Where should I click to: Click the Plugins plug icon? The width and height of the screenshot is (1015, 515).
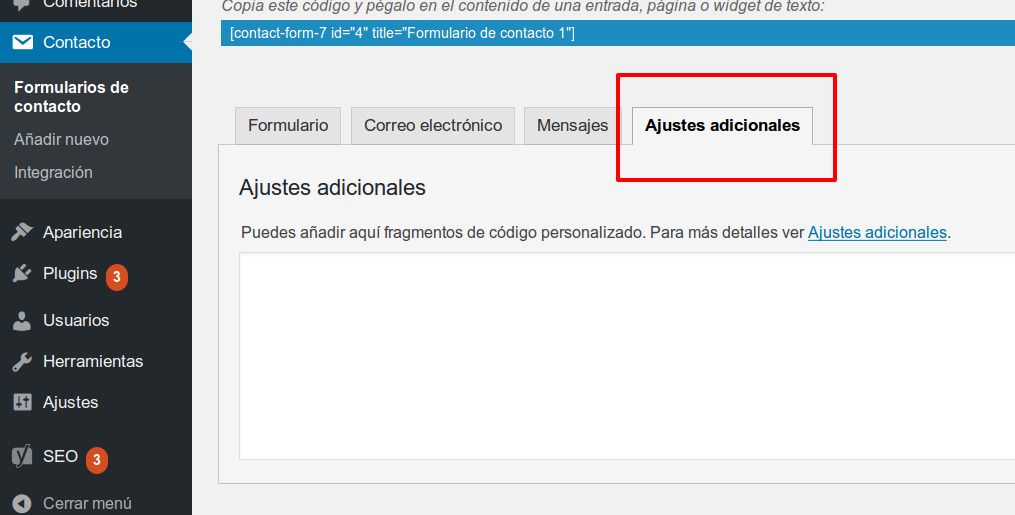(22, 274)
